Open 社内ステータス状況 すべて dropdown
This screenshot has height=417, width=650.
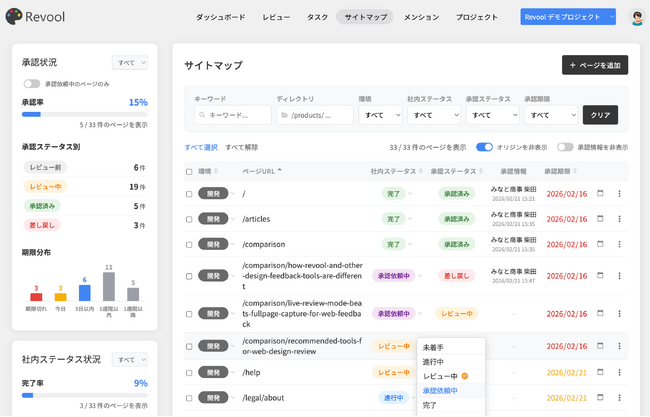pos(130,360)
